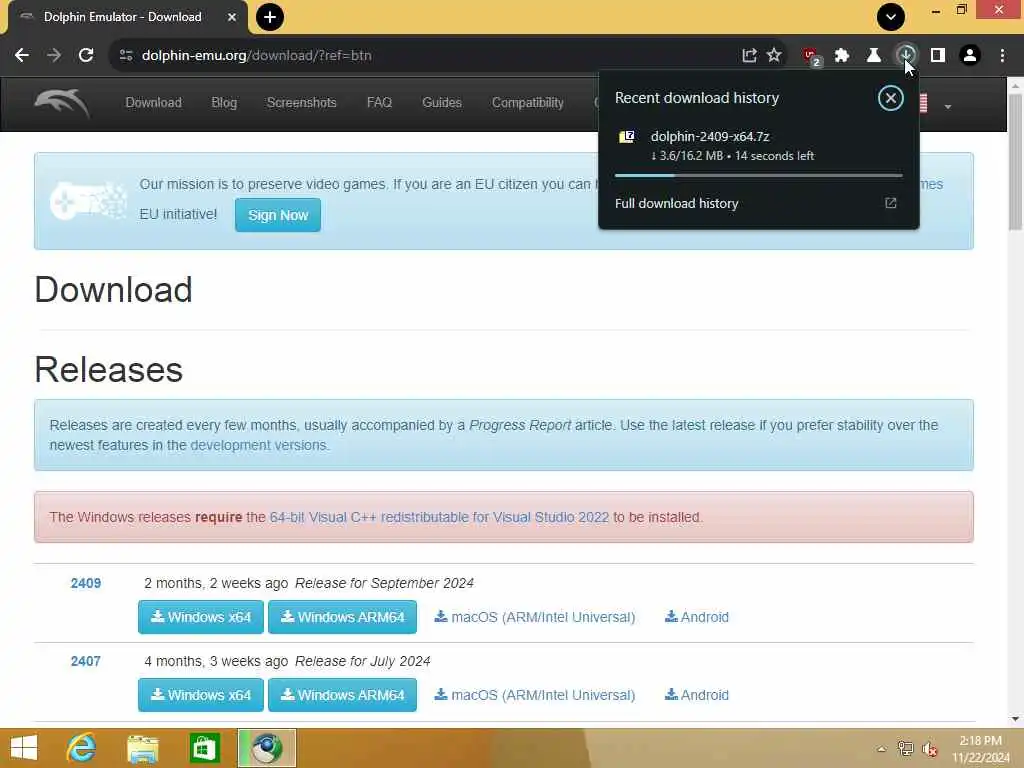Open the 2407 release link
This screenshot has height=768, width=1024.
(x=86, y=662)
